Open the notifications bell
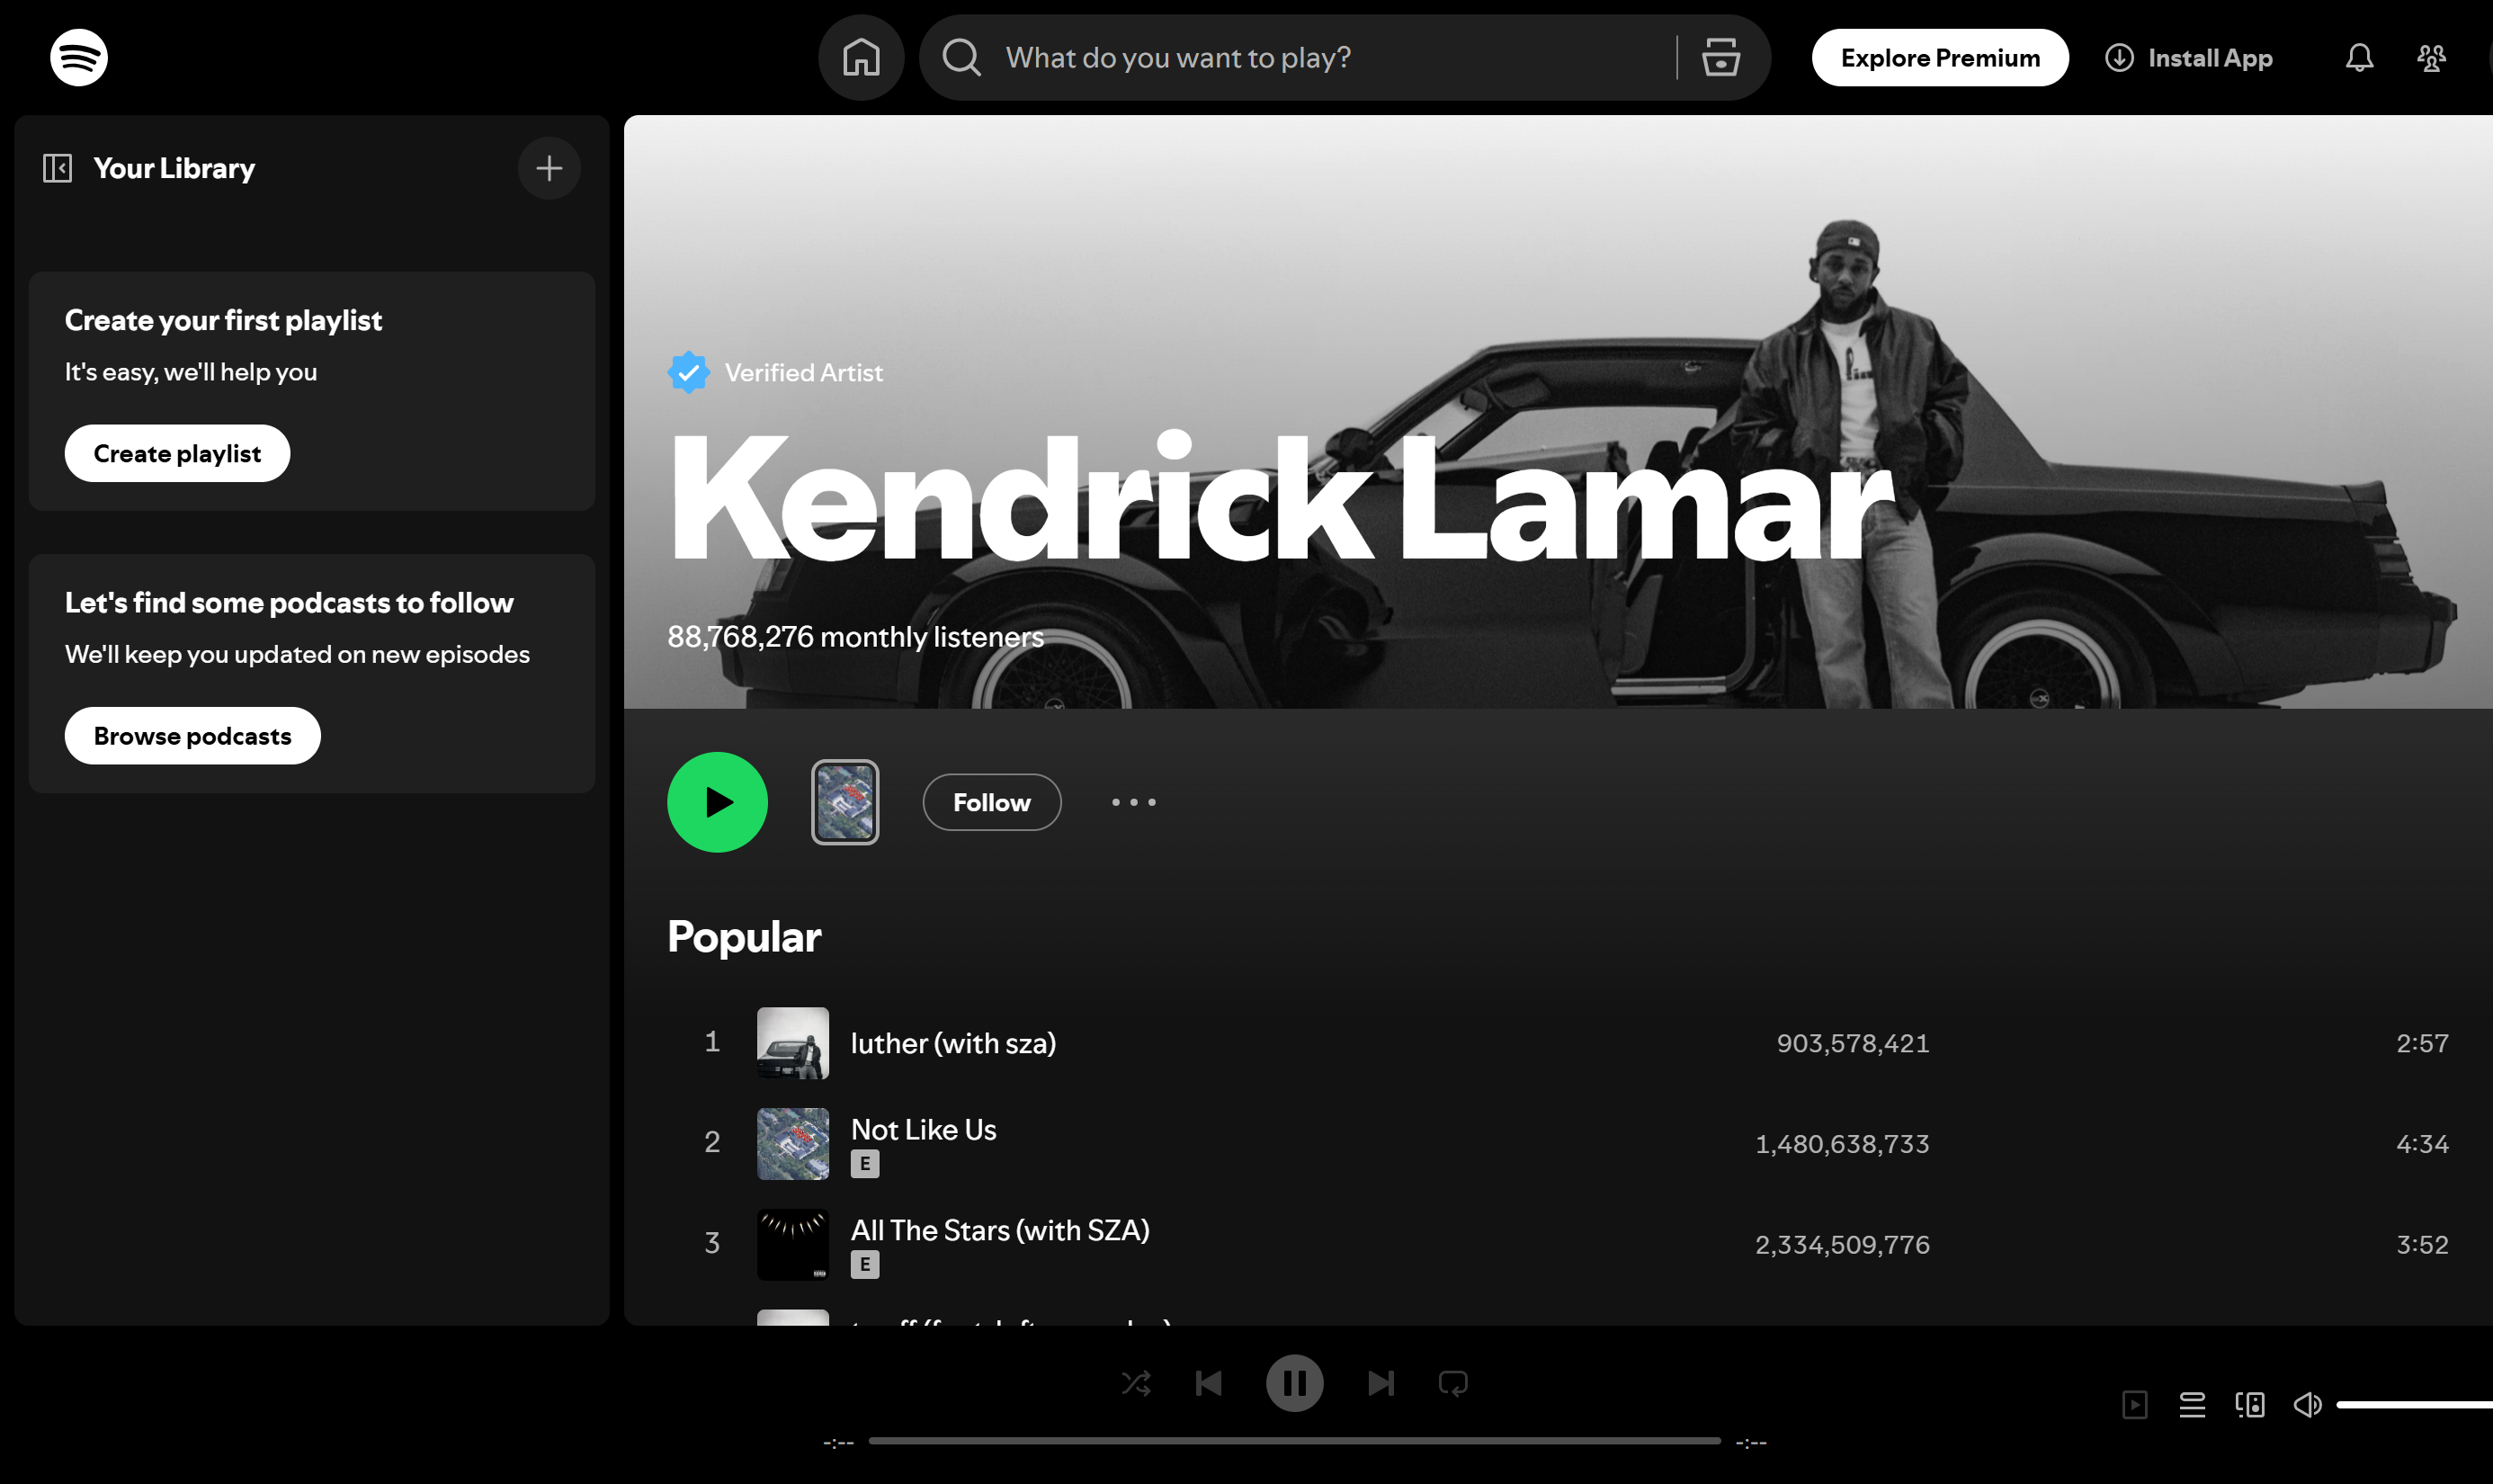This screenshot has width=2493, height=1484. [2359, 57]
